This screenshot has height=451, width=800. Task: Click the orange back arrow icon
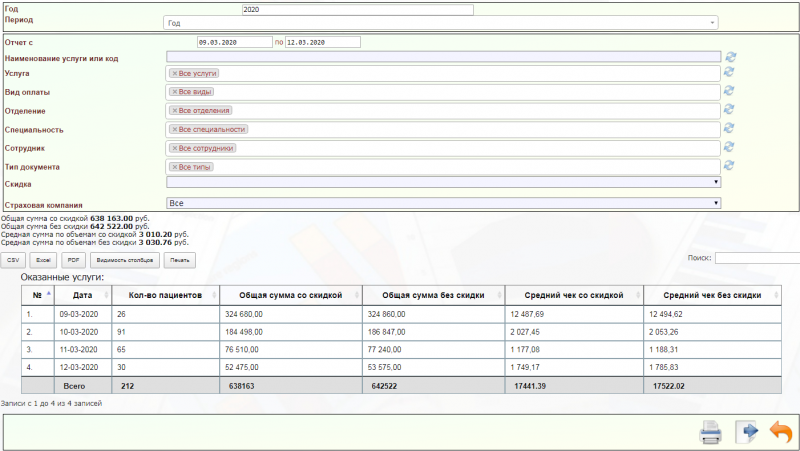780,432
